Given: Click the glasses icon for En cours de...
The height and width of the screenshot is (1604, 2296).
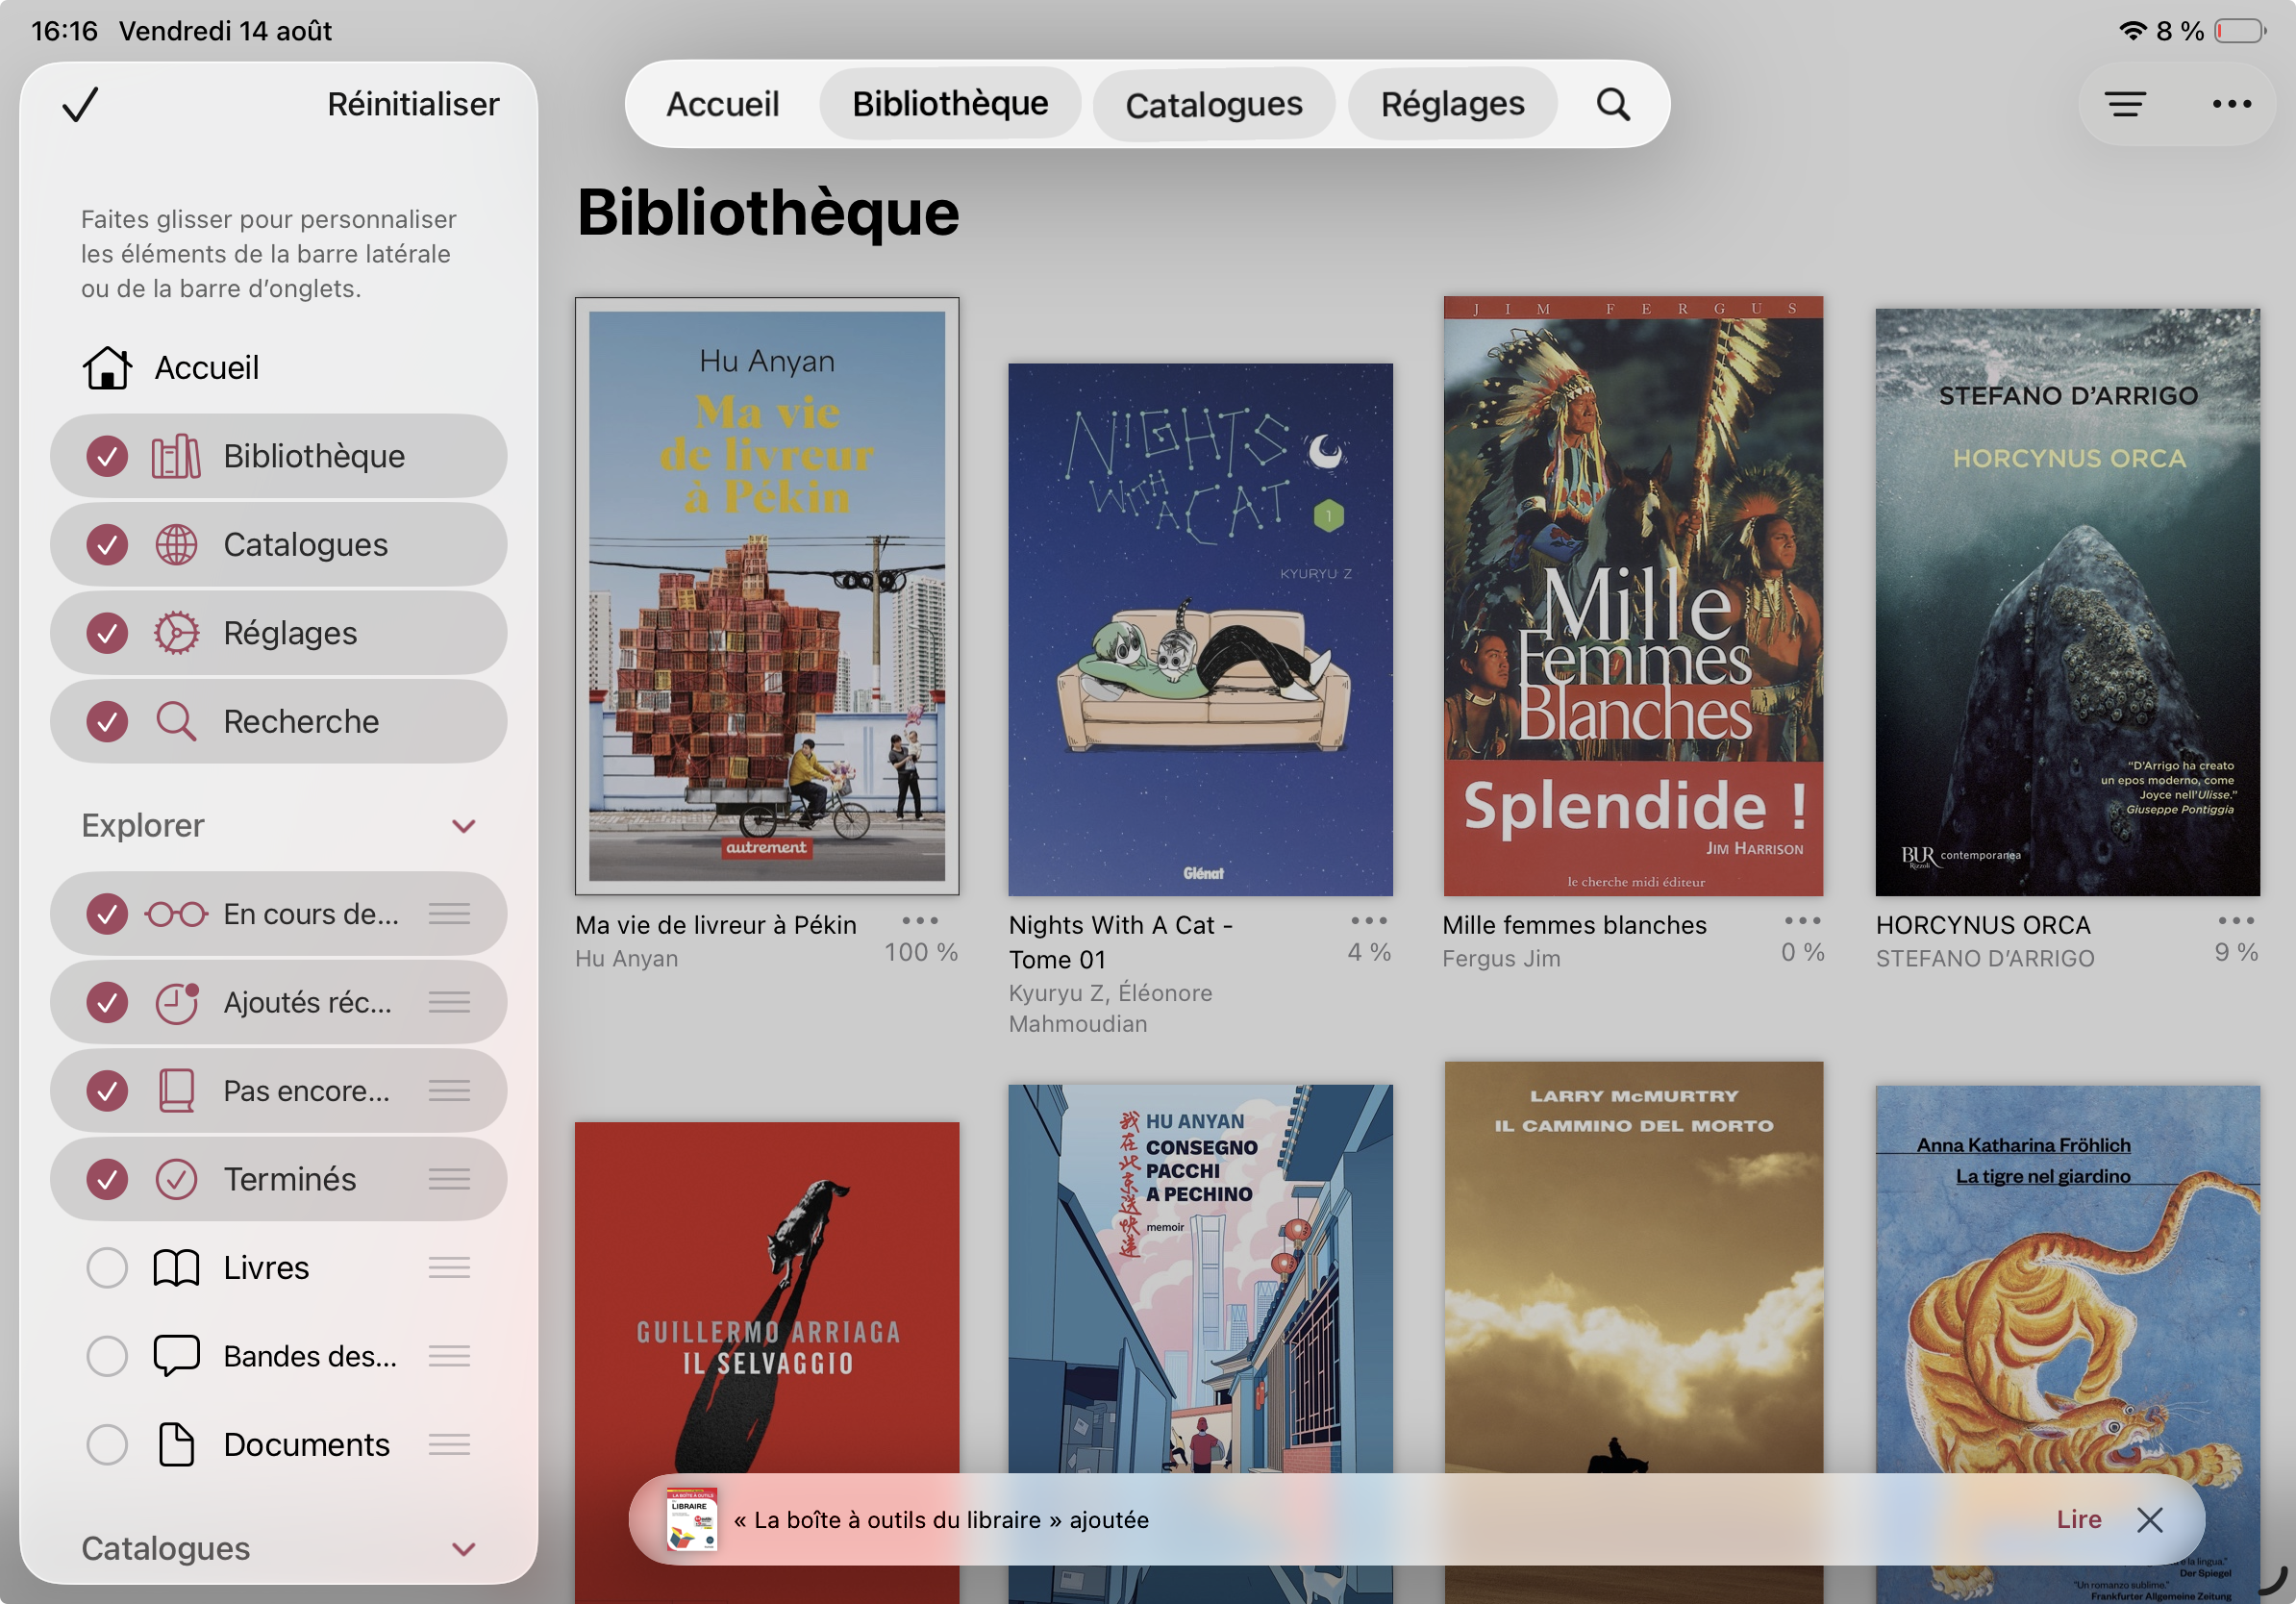Looking at the screenshot, I should (x=176, y=914).
